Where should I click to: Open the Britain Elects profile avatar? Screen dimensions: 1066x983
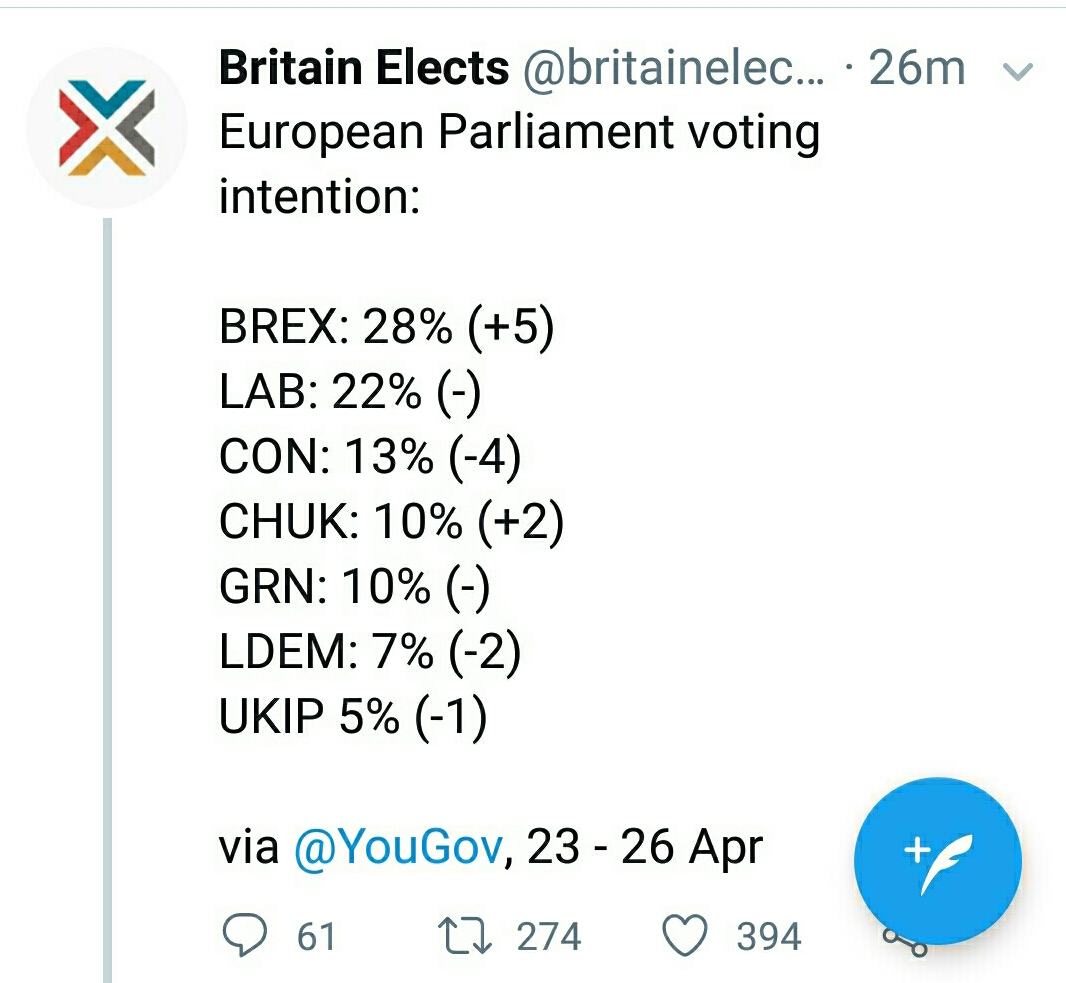click(105, 127)
